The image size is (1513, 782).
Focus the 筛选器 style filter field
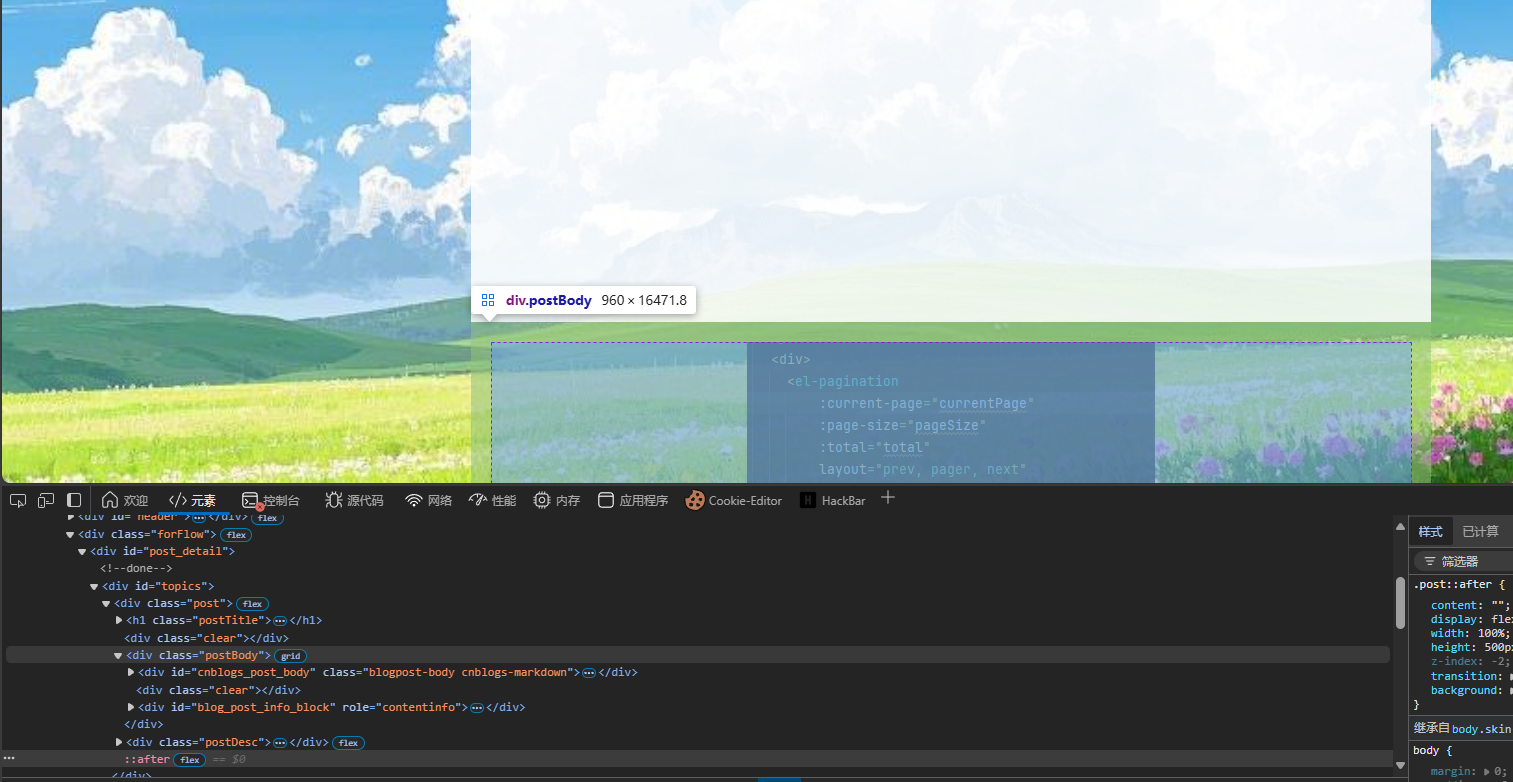pos(1465,561)
